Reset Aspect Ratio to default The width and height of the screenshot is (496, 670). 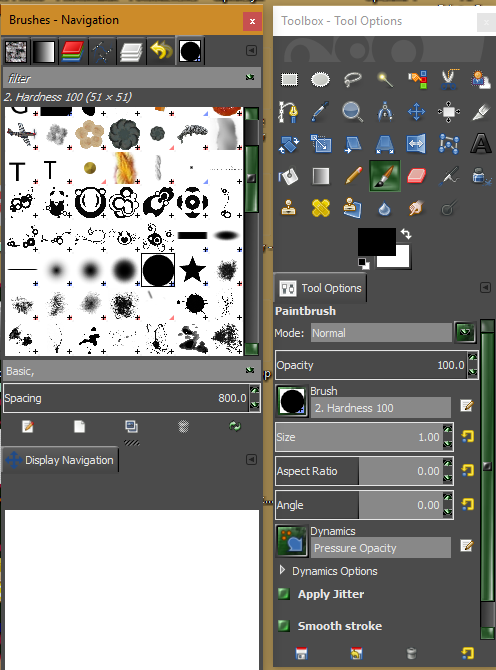(468, 470)
